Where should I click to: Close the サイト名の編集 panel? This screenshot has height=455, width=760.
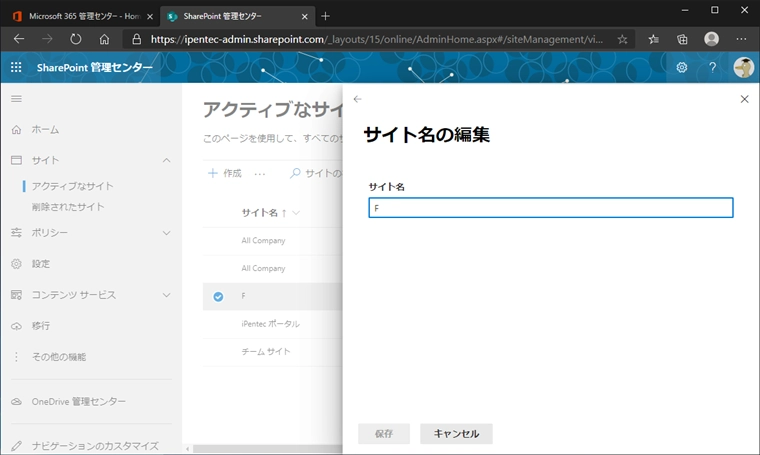click(744, 99)
